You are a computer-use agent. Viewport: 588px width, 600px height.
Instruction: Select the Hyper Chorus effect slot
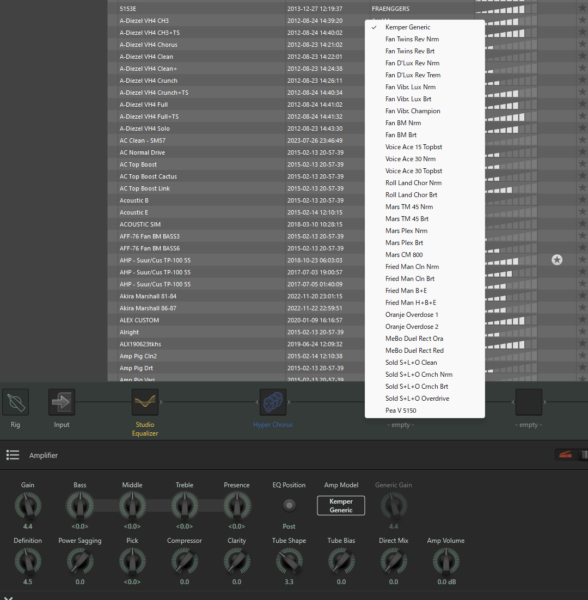pos(273,402)
